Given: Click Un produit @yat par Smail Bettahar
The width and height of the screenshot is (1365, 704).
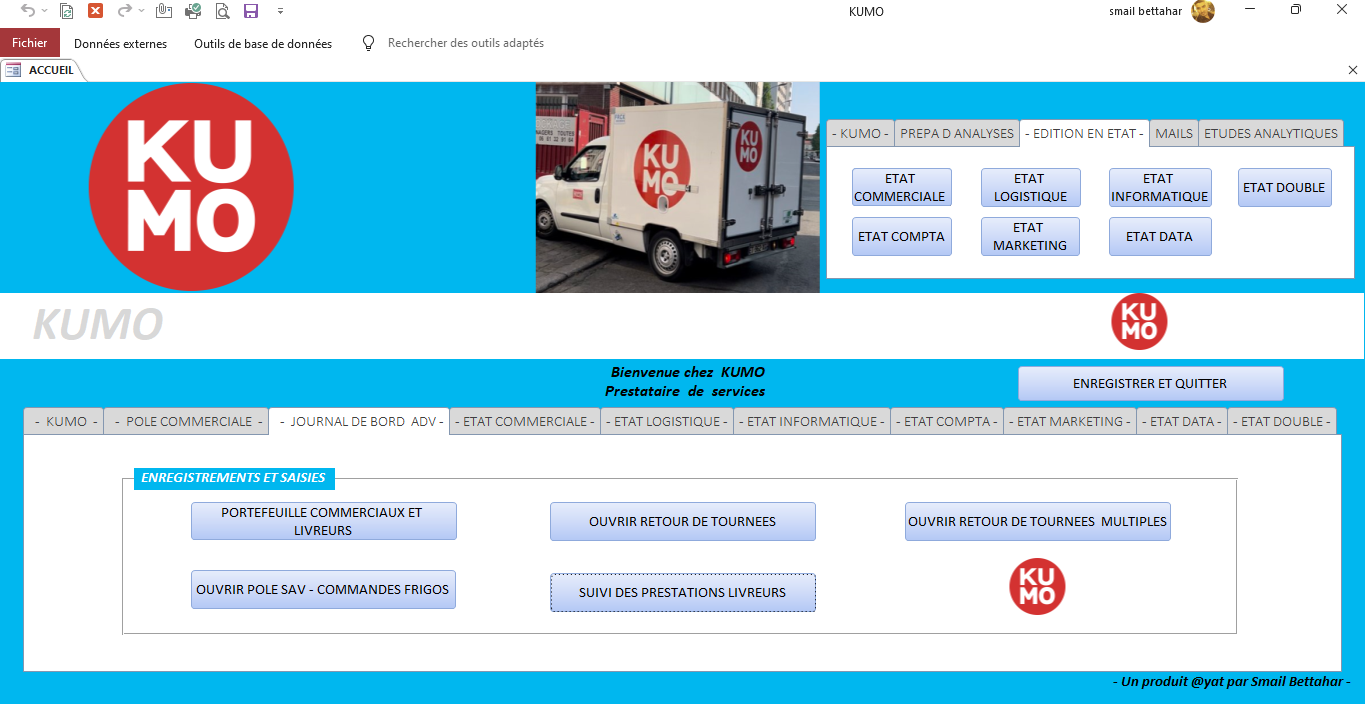Looking at the screenshot, I should [1231, 681].
